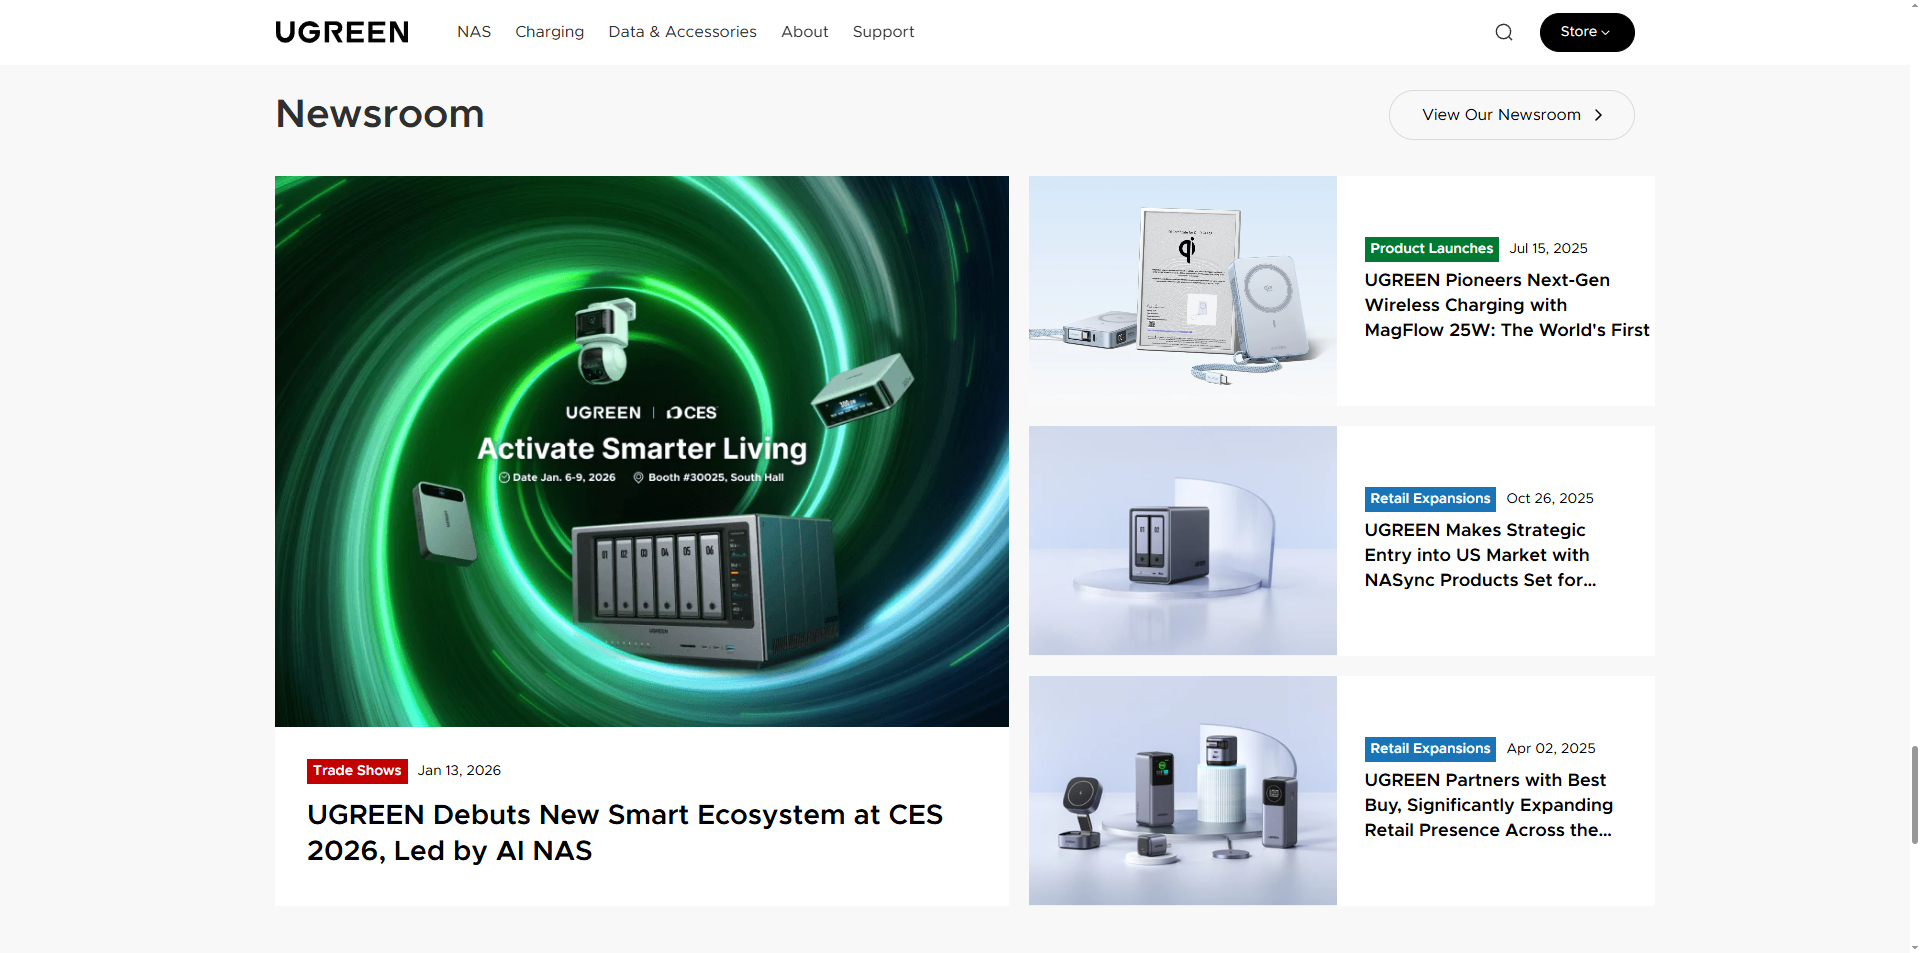This screenshot has height=953, width=1920.
Task: Open UGREEN Debuts New Smart Ecosystem article
Action: pyautogui.click(x=624, y=832)
